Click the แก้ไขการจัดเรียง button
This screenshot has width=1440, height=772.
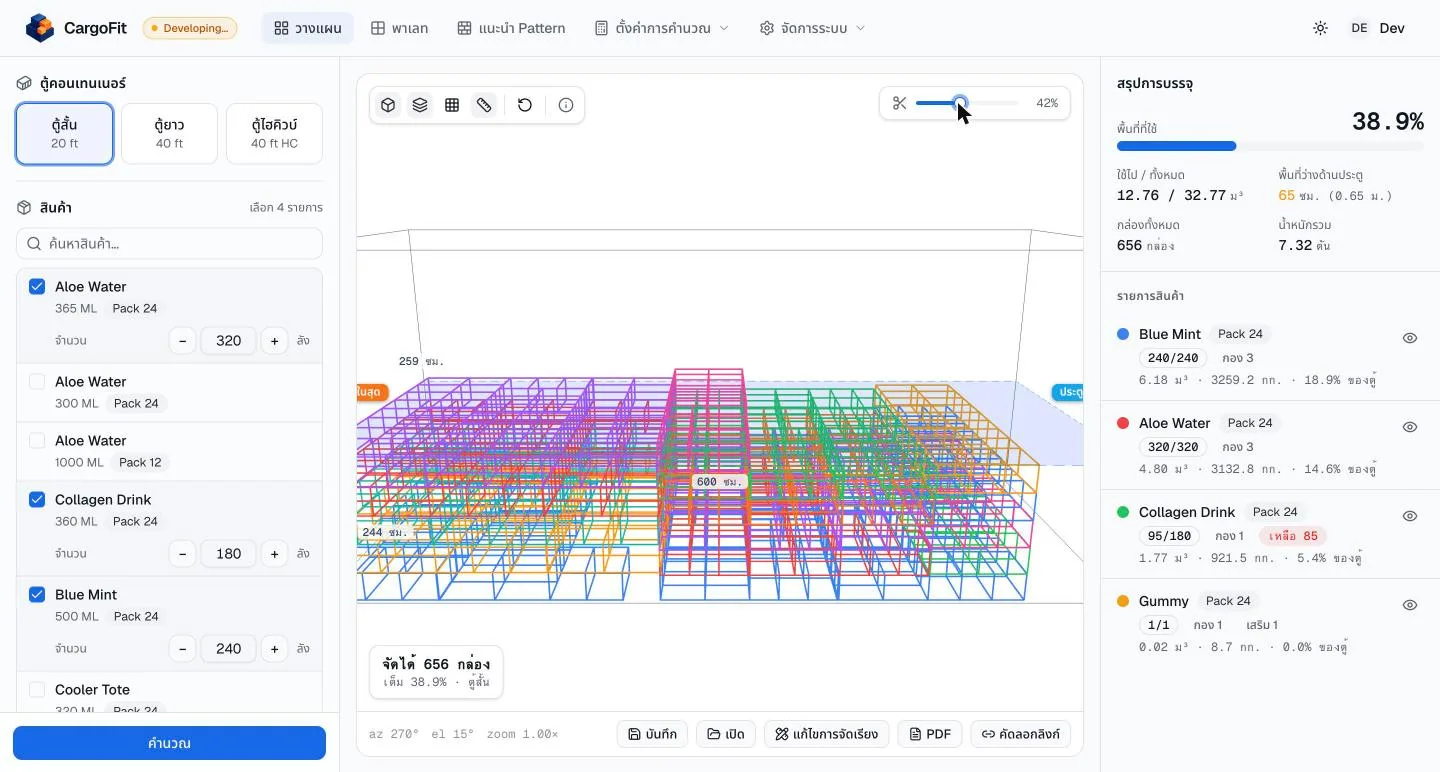827,734
